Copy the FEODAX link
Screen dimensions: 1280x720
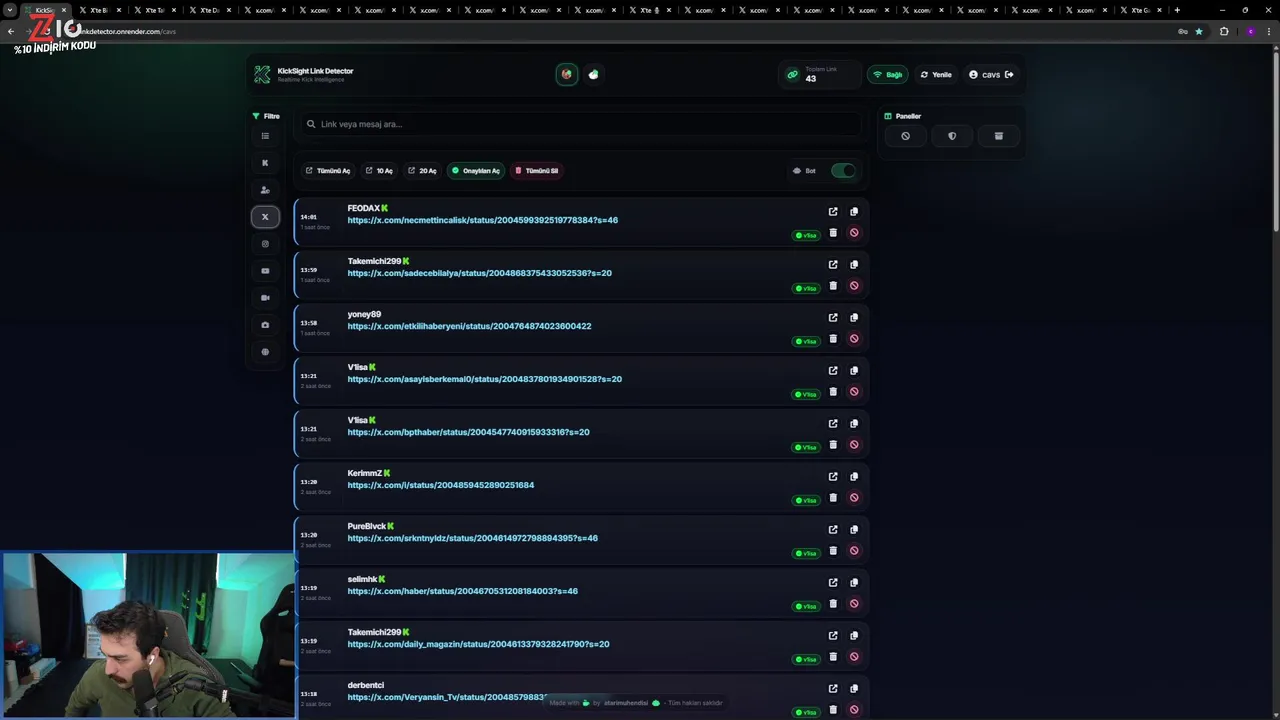(854, 212)
